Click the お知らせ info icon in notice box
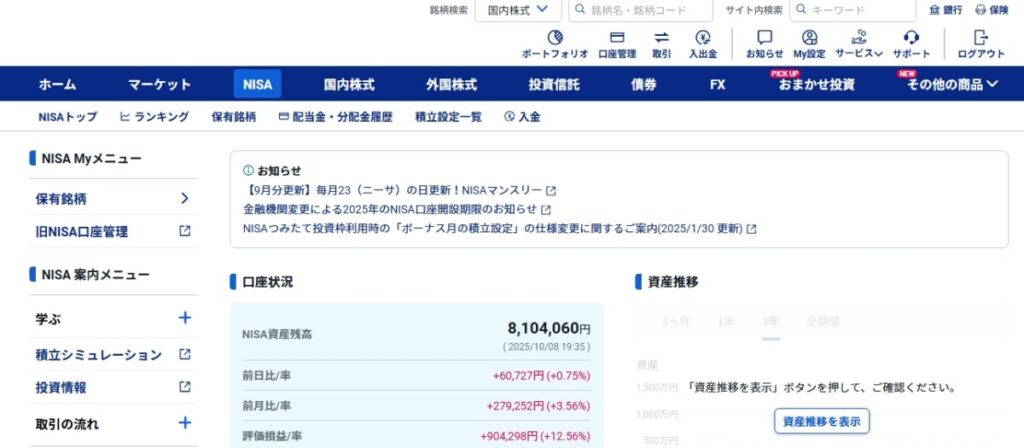This screenshot has width=1024, height=448. pos(248,170)
